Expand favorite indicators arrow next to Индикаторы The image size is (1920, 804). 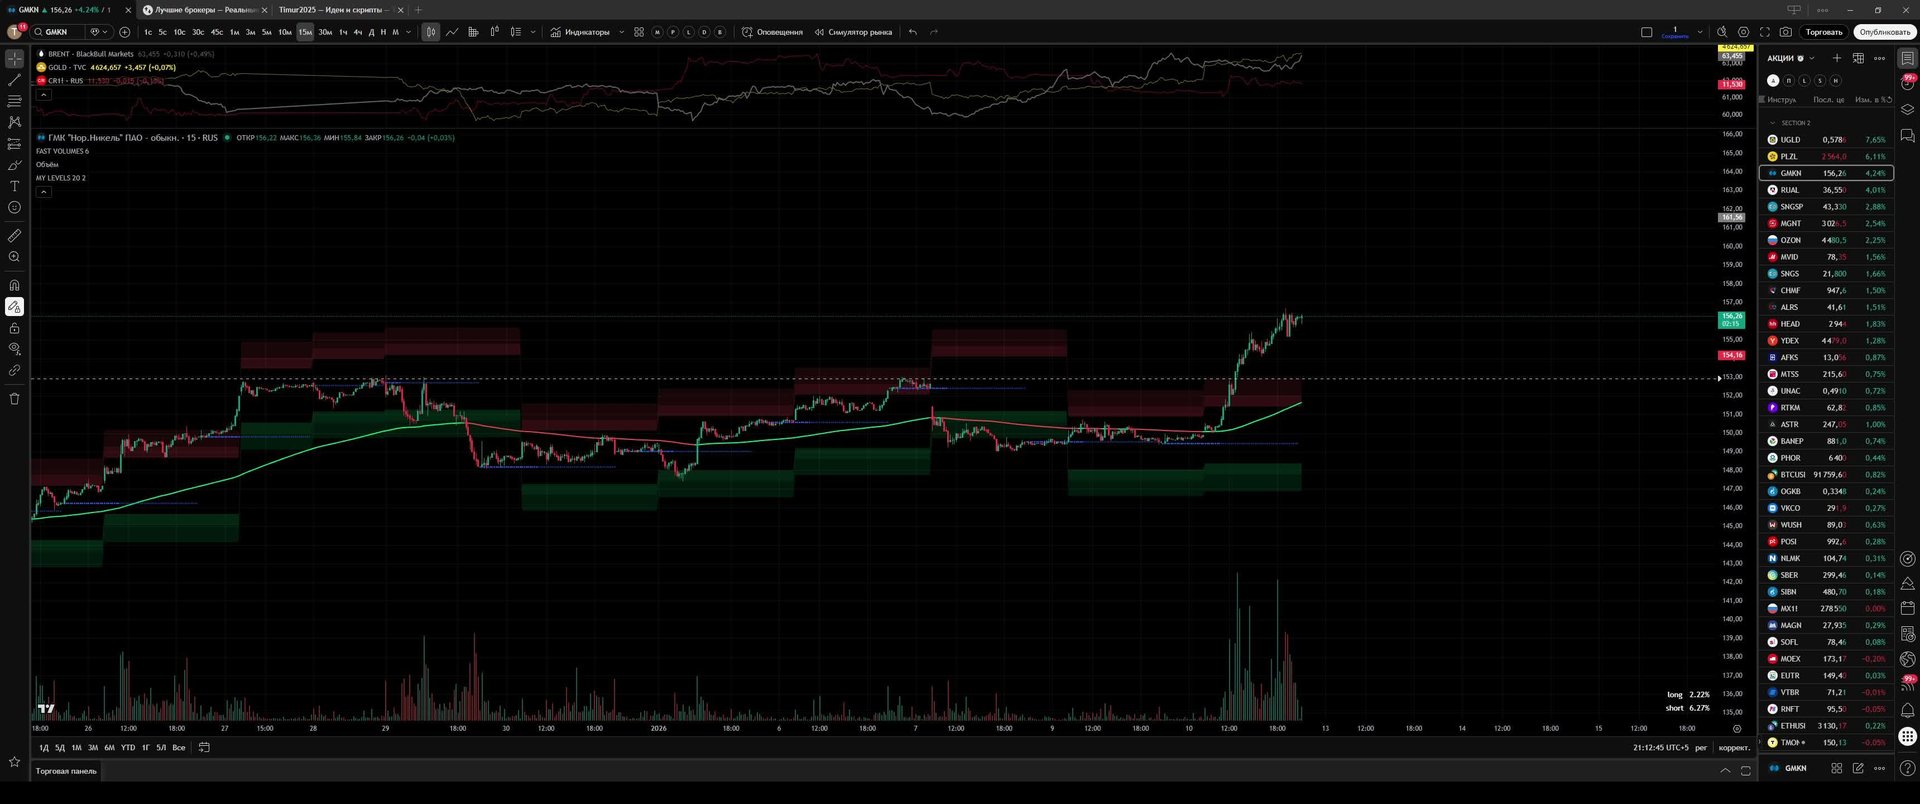click(x=621, y=32)
